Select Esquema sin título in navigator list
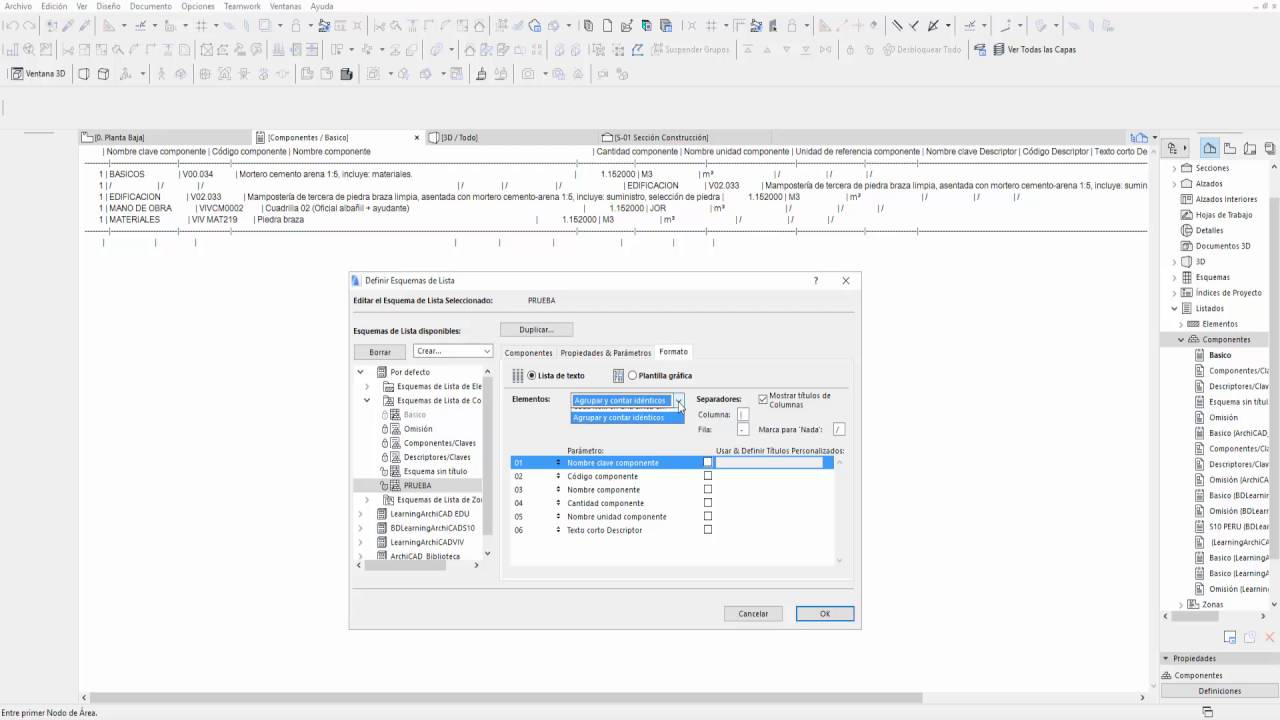This screenshot has height=720, width=1280. coord(1238,402)
